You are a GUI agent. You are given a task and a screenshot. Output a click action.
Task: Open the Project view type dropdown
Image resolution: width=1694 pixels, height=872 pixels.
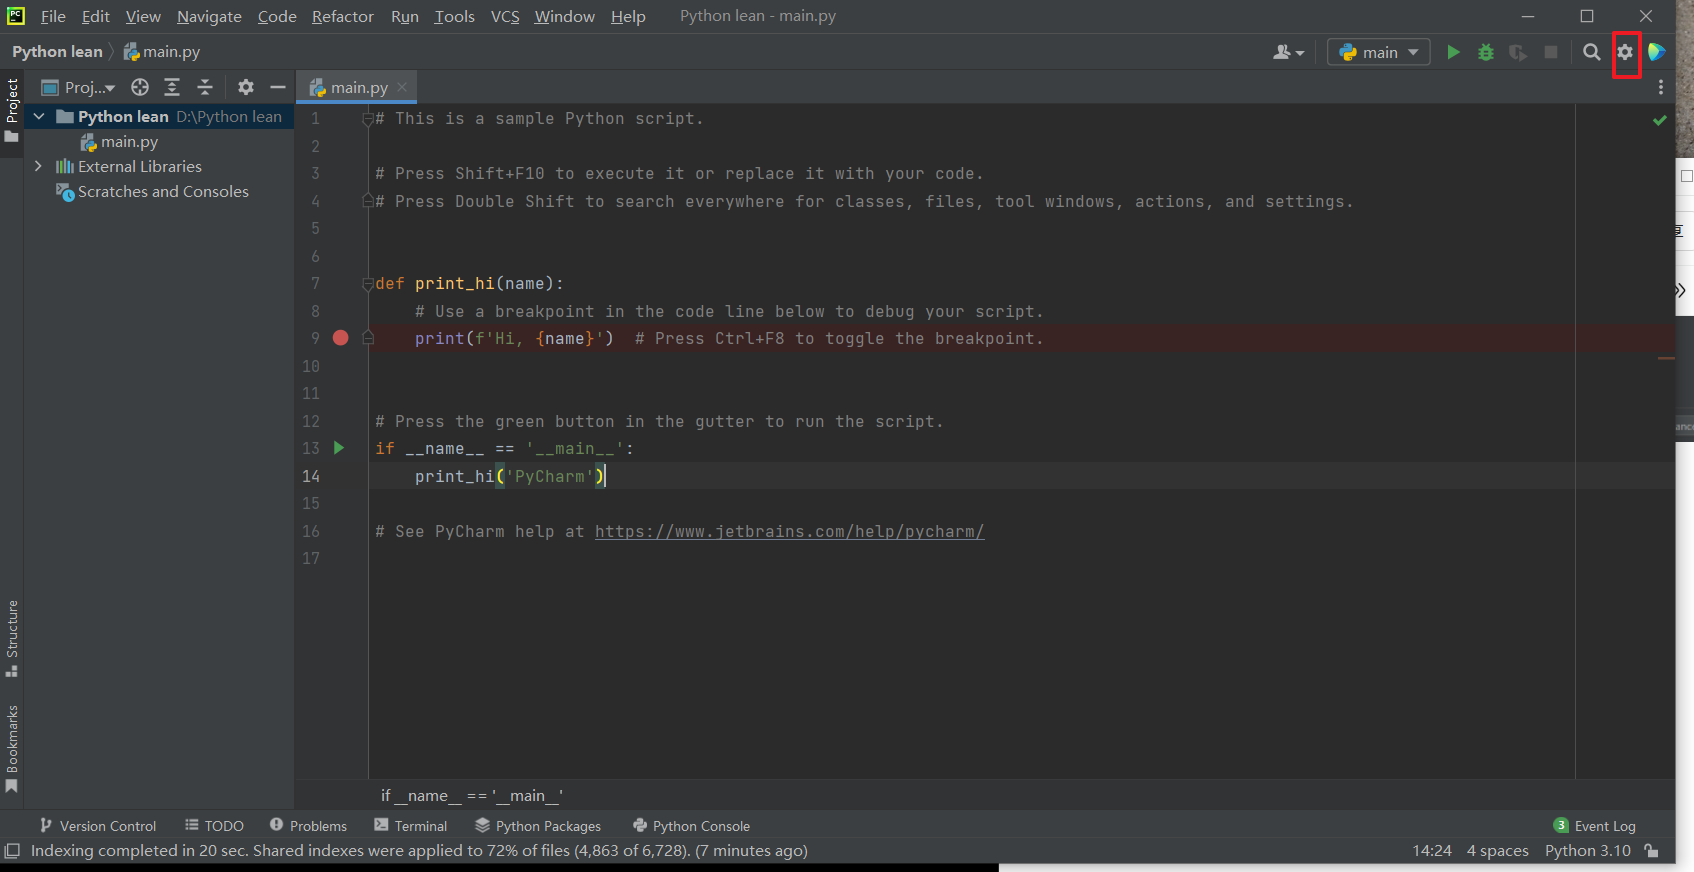click(78, 87)
